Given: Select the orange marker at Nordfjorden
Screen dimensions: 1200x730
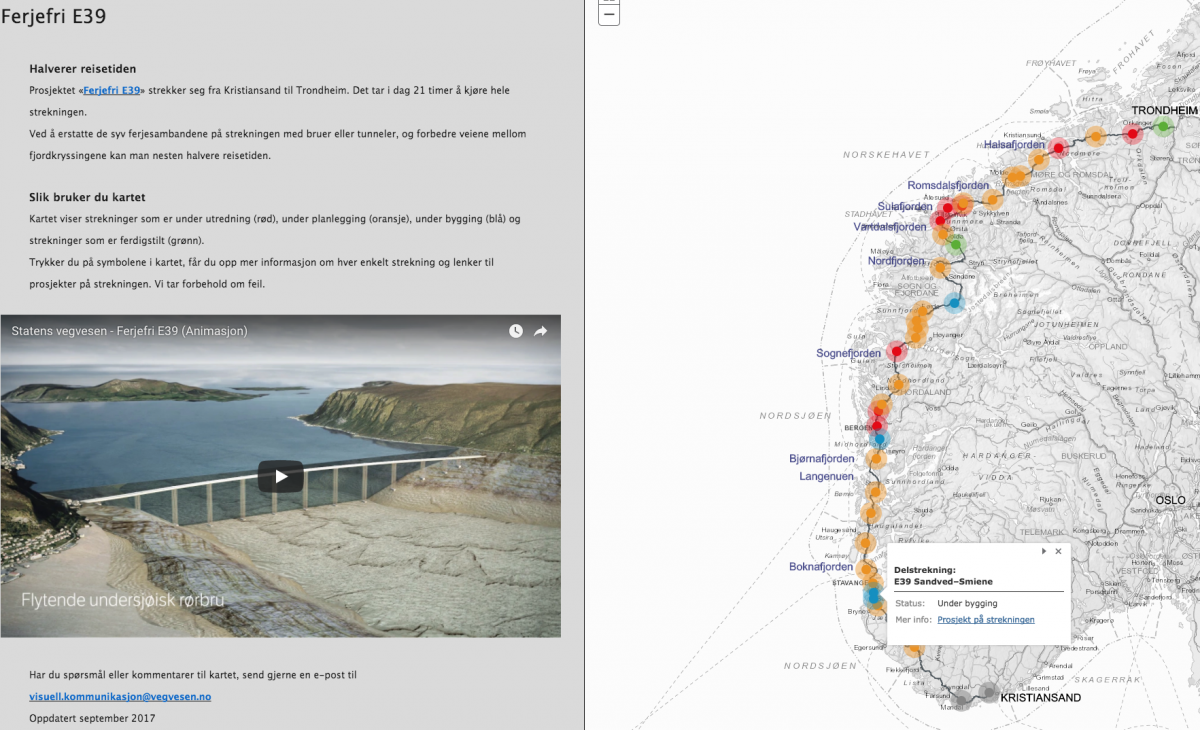Looking at the screenshot, I should 940,267.
